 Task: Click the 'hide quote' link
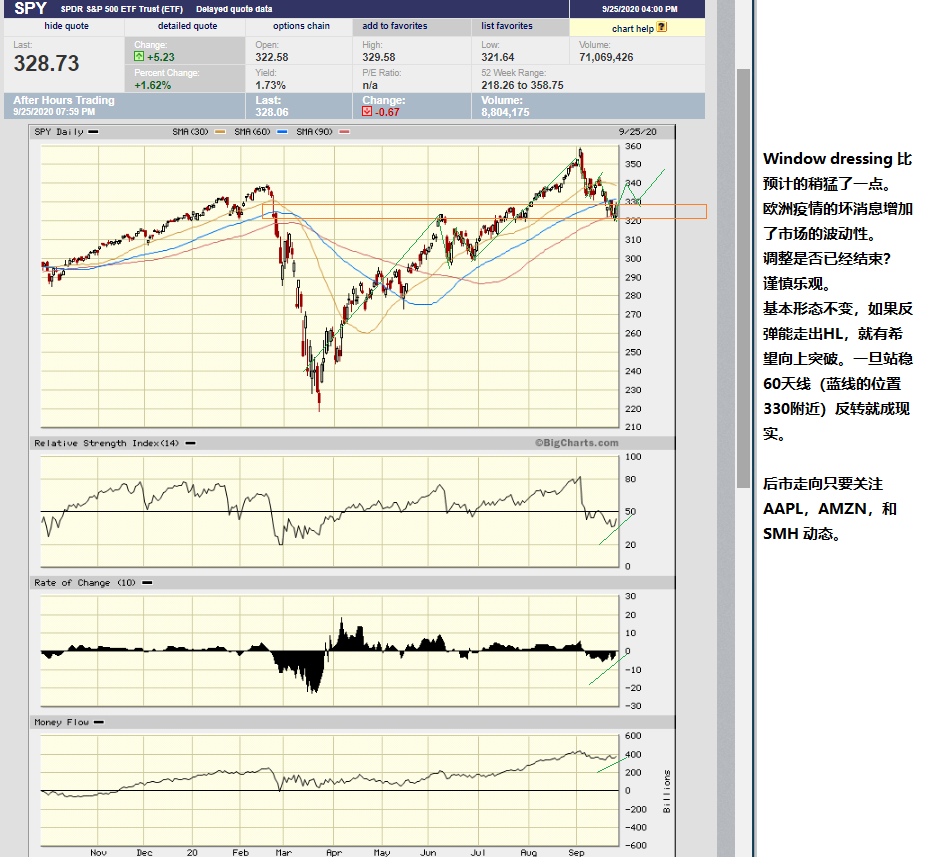[x=66, y=26]
